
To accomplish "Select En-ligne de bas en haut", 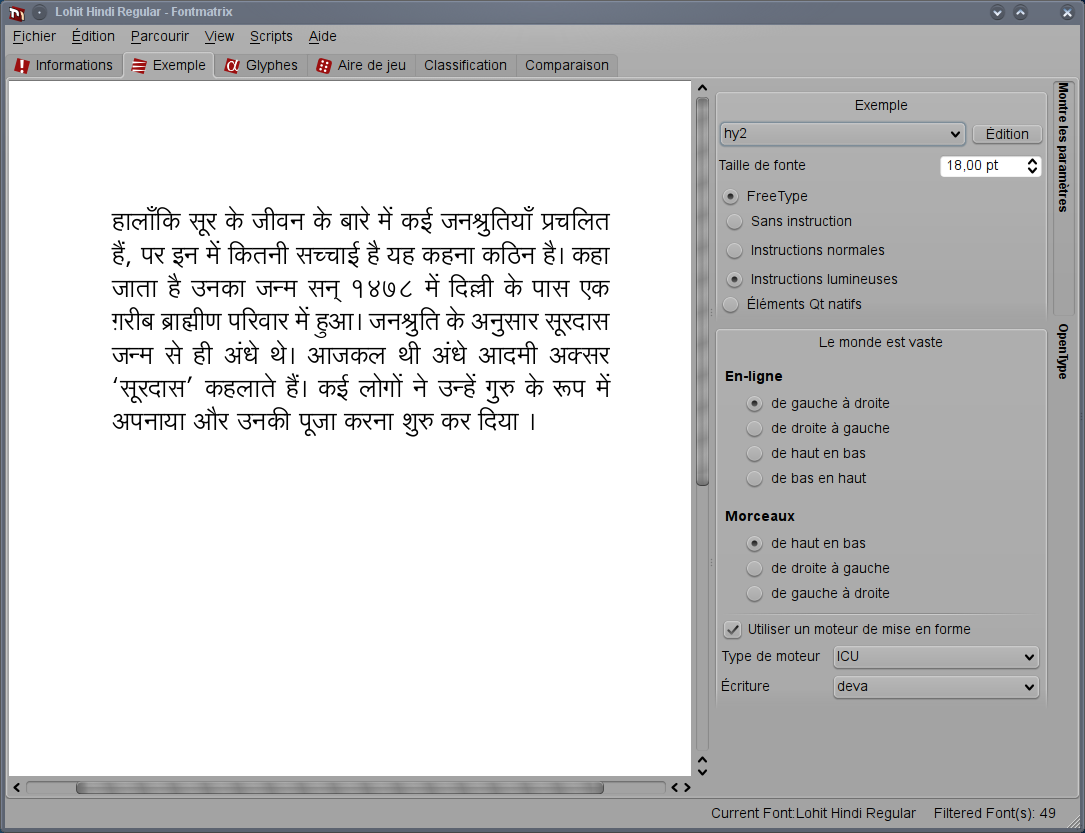I will click(x=806, y=478).
